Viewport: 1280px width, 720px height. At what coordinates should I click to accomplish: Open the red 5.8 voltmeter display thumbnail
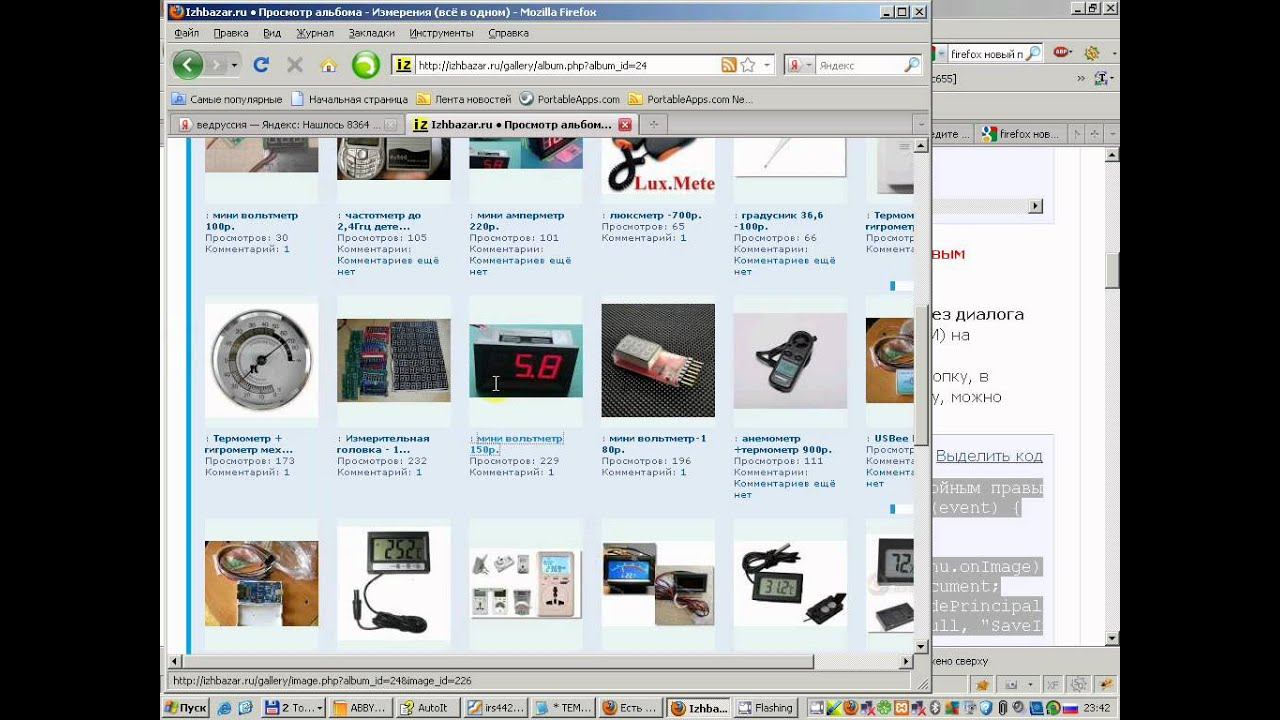coord(526,361)
